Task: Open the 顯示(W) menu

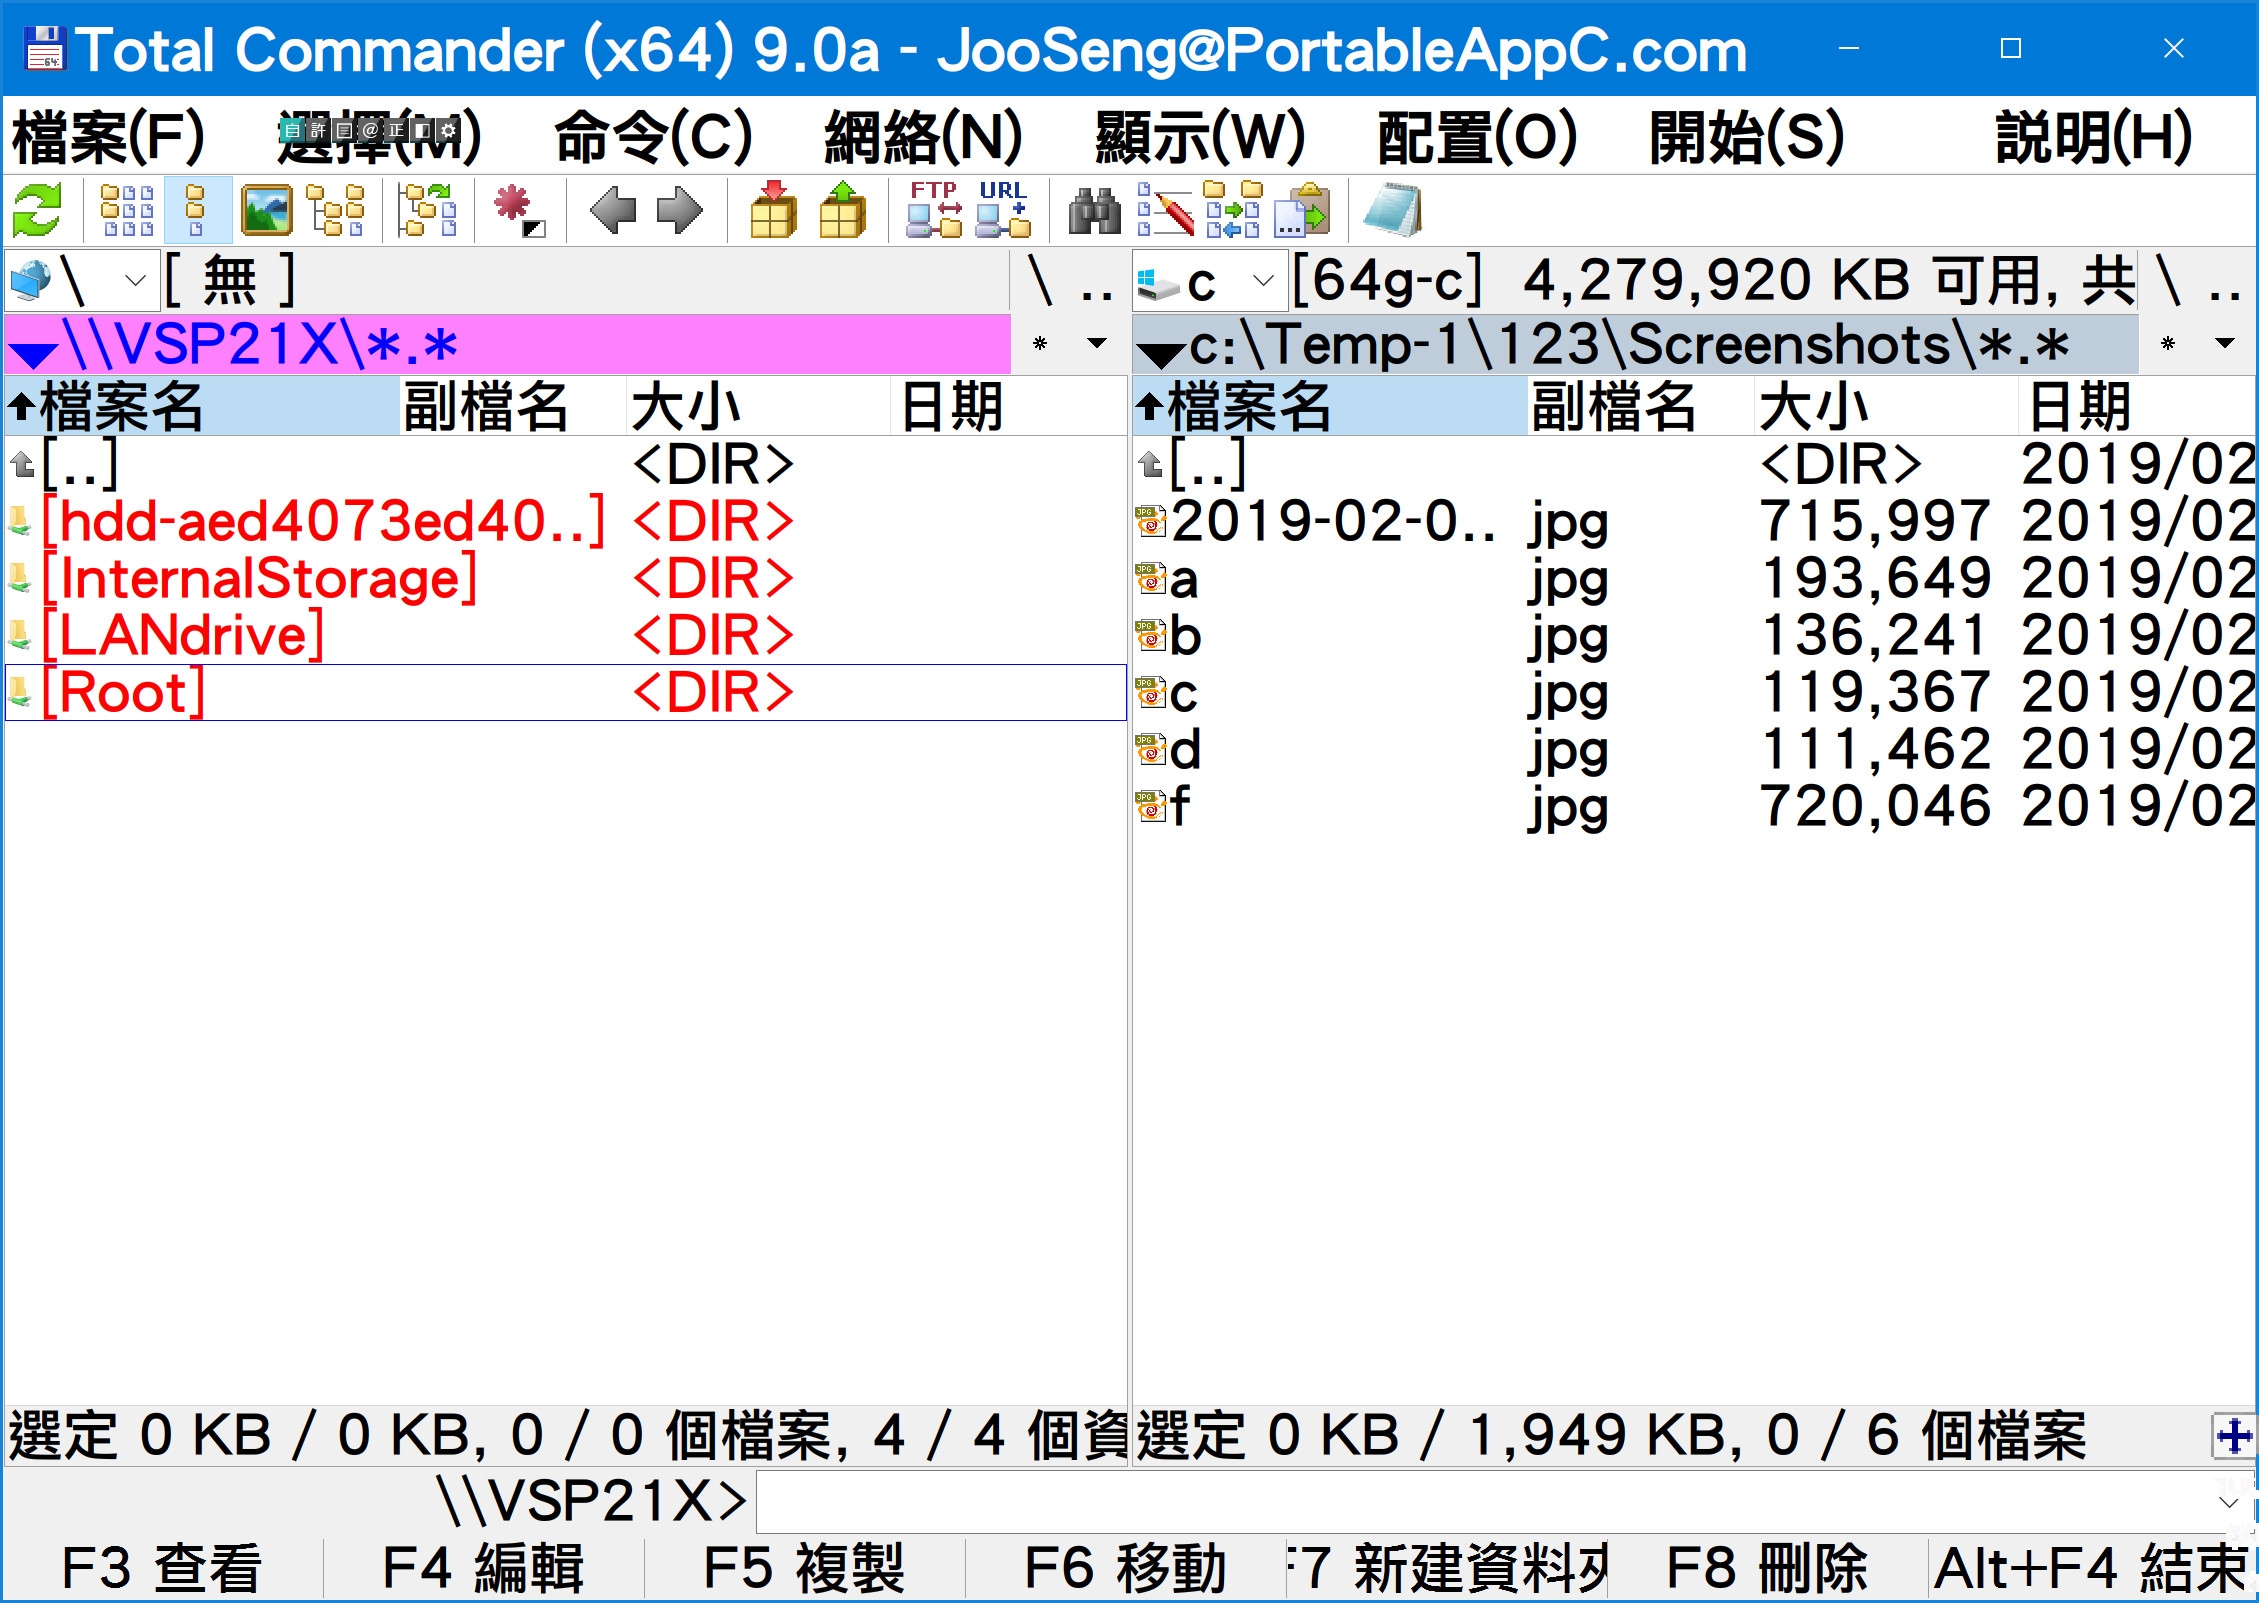Action: pos(1200,137)
